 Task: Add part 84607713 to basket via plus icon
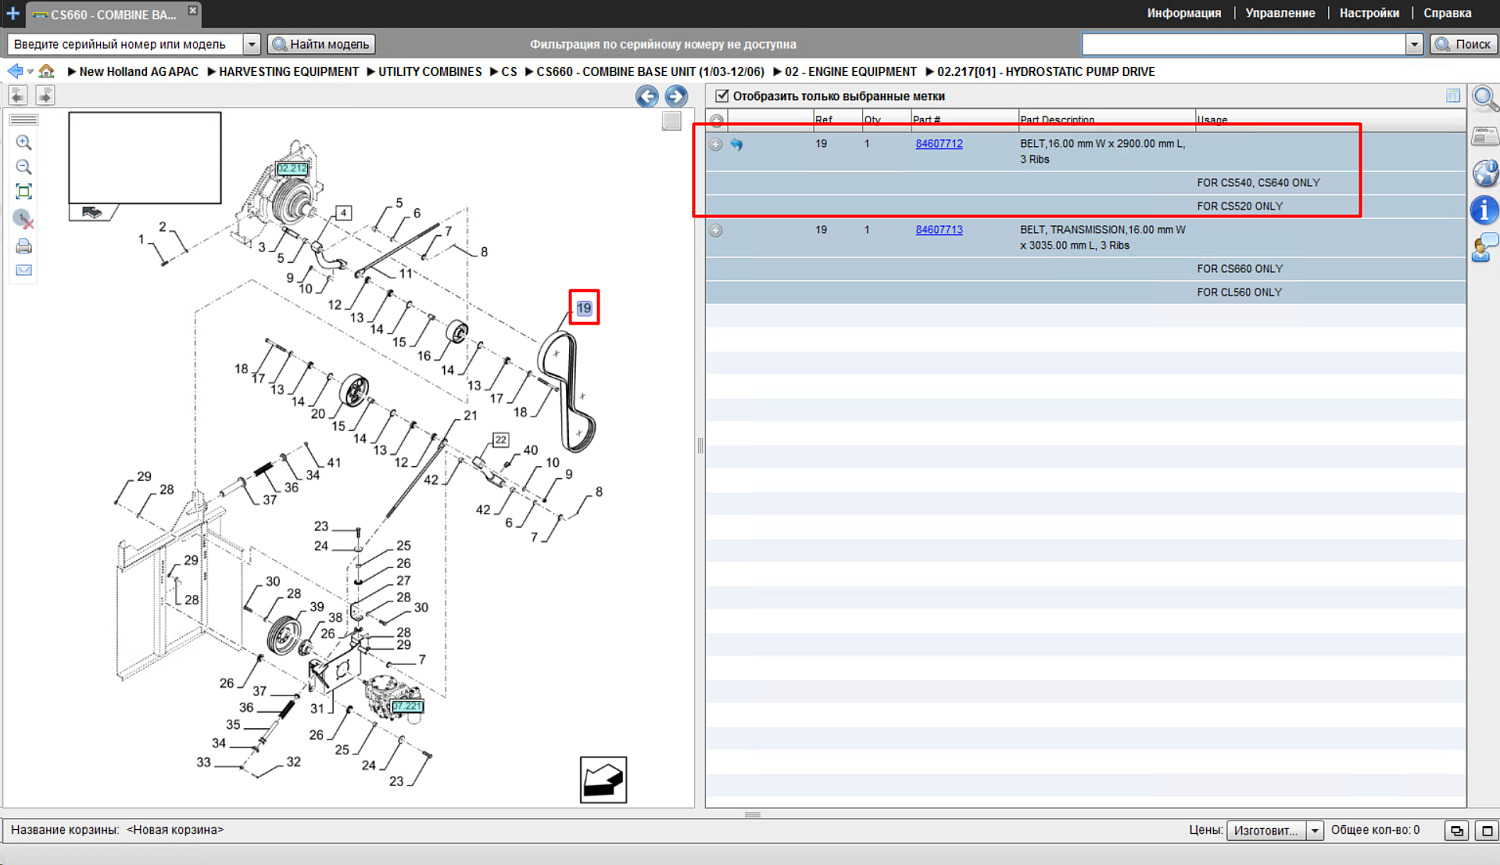pyautogui.click(x=716, y=231)
